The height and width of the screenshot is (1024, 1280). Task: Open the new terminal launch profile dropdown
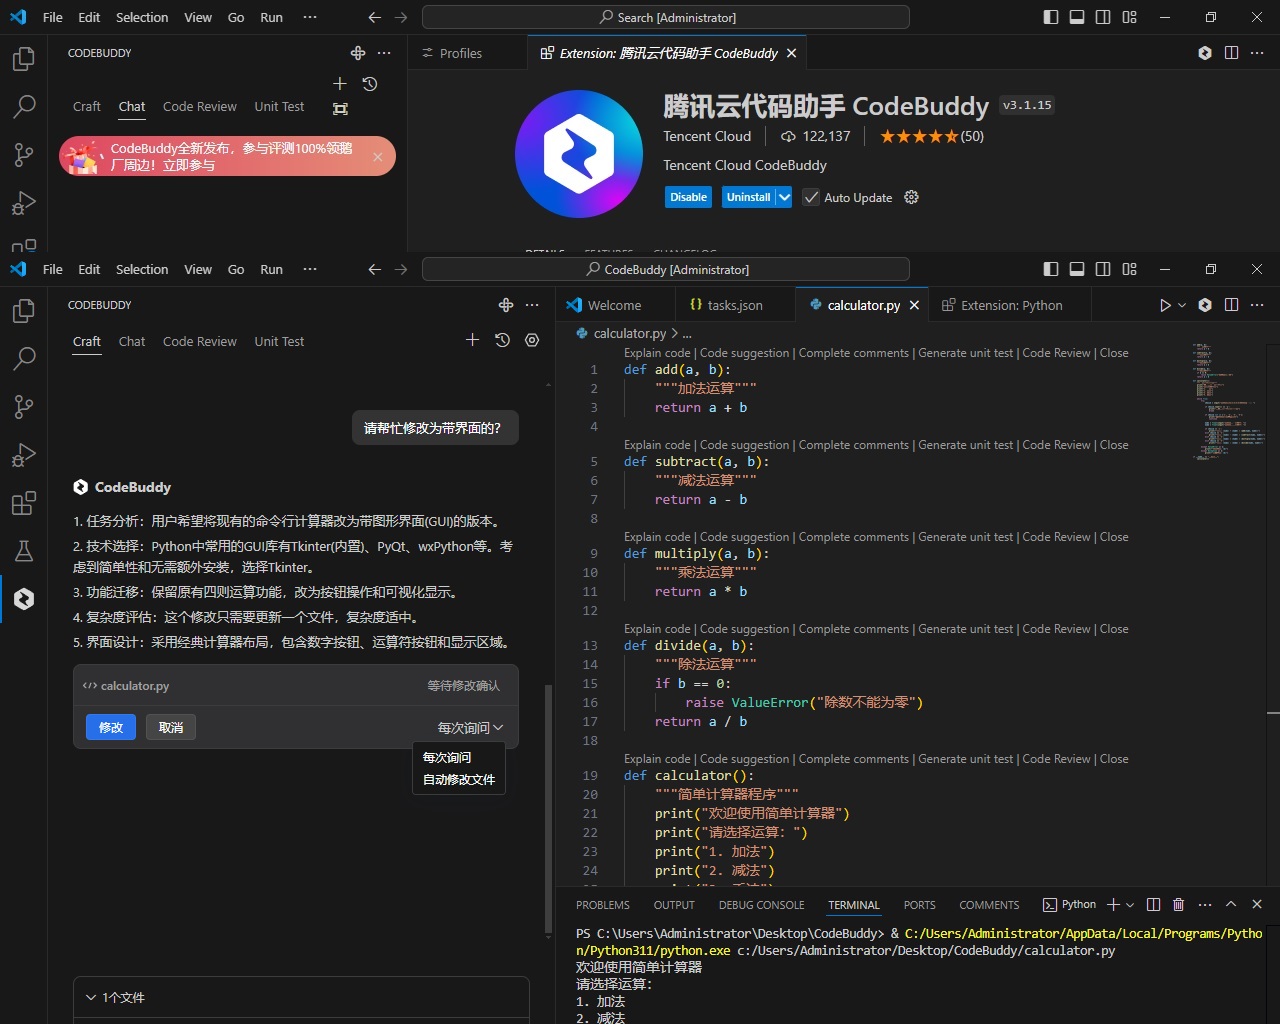pyautogui.click(x=1130, y=904)
